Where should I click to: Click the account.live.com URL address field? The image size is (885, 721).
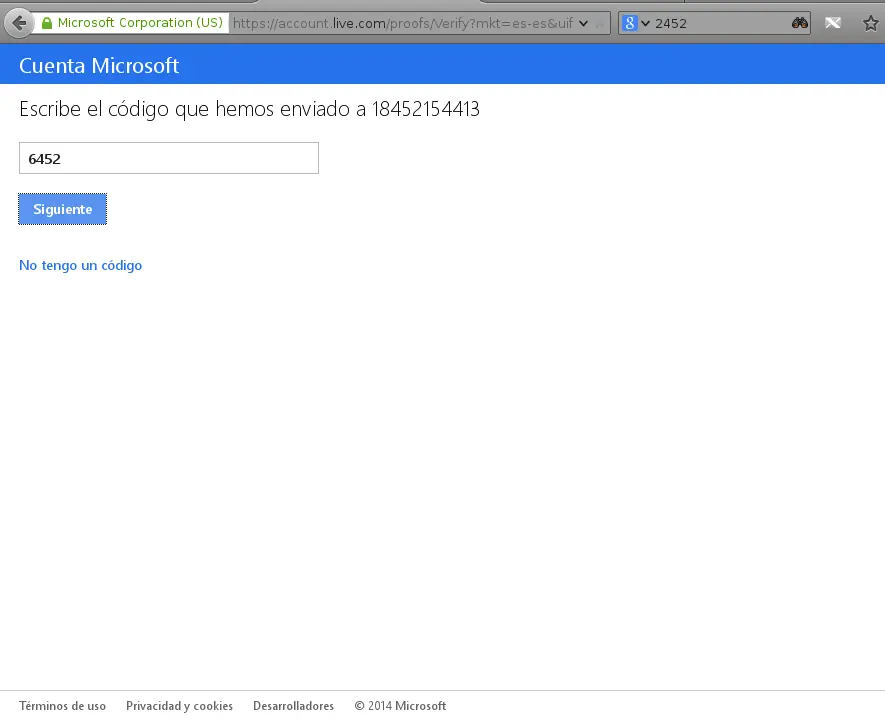(x=403, y=23)
